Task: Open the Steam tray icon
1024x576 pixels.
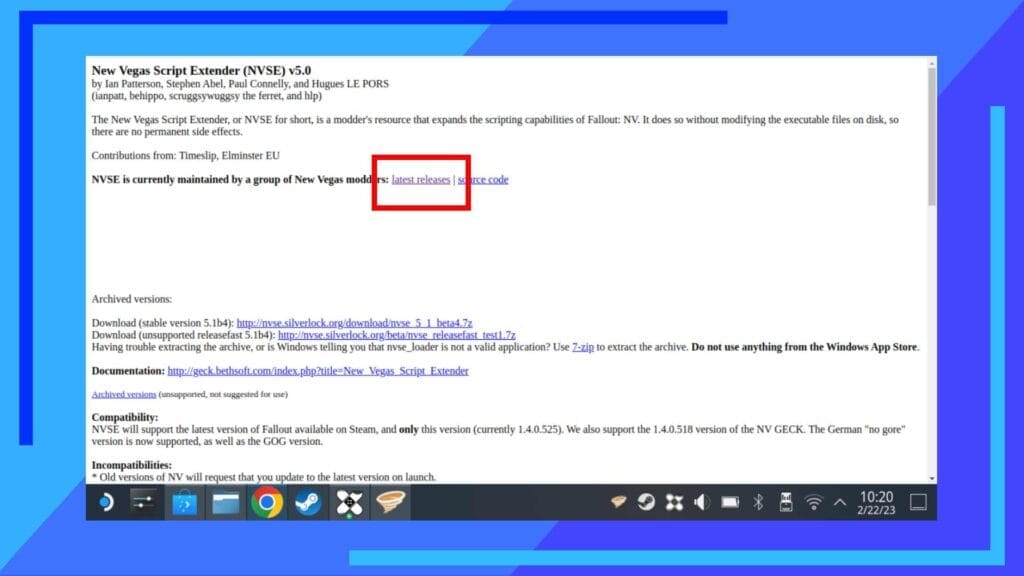Action: 647,502
